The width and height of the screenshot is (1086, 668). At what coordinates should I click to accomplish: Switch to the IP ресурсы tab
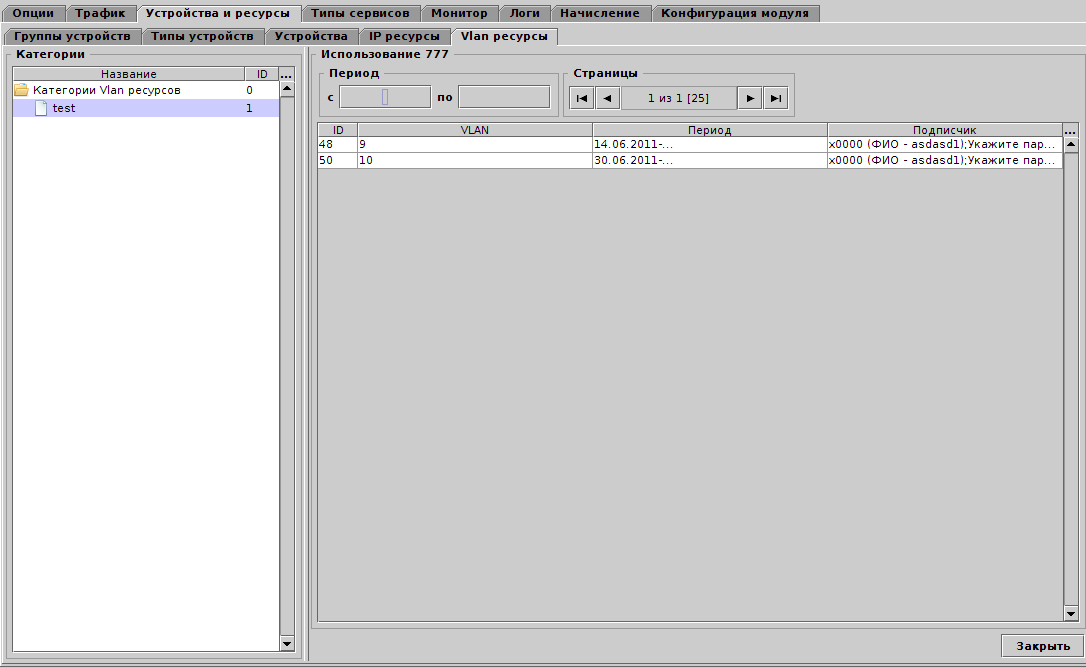[x=404, y=36]
